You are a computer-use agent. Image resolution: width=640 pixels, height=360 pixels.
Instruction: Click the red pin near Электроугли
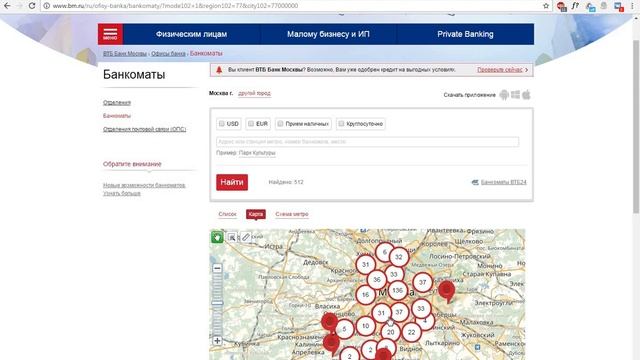pyautogui.click(x=447, y=291)
